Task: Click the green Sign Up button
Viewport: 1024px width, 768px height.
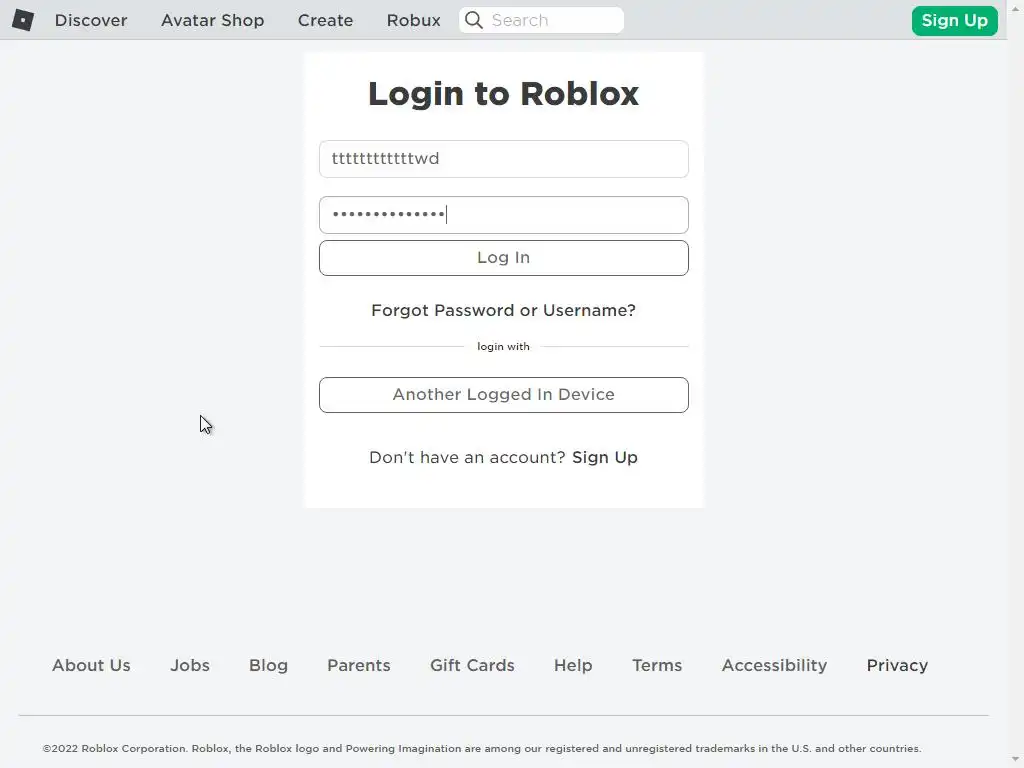Action: 954,20
